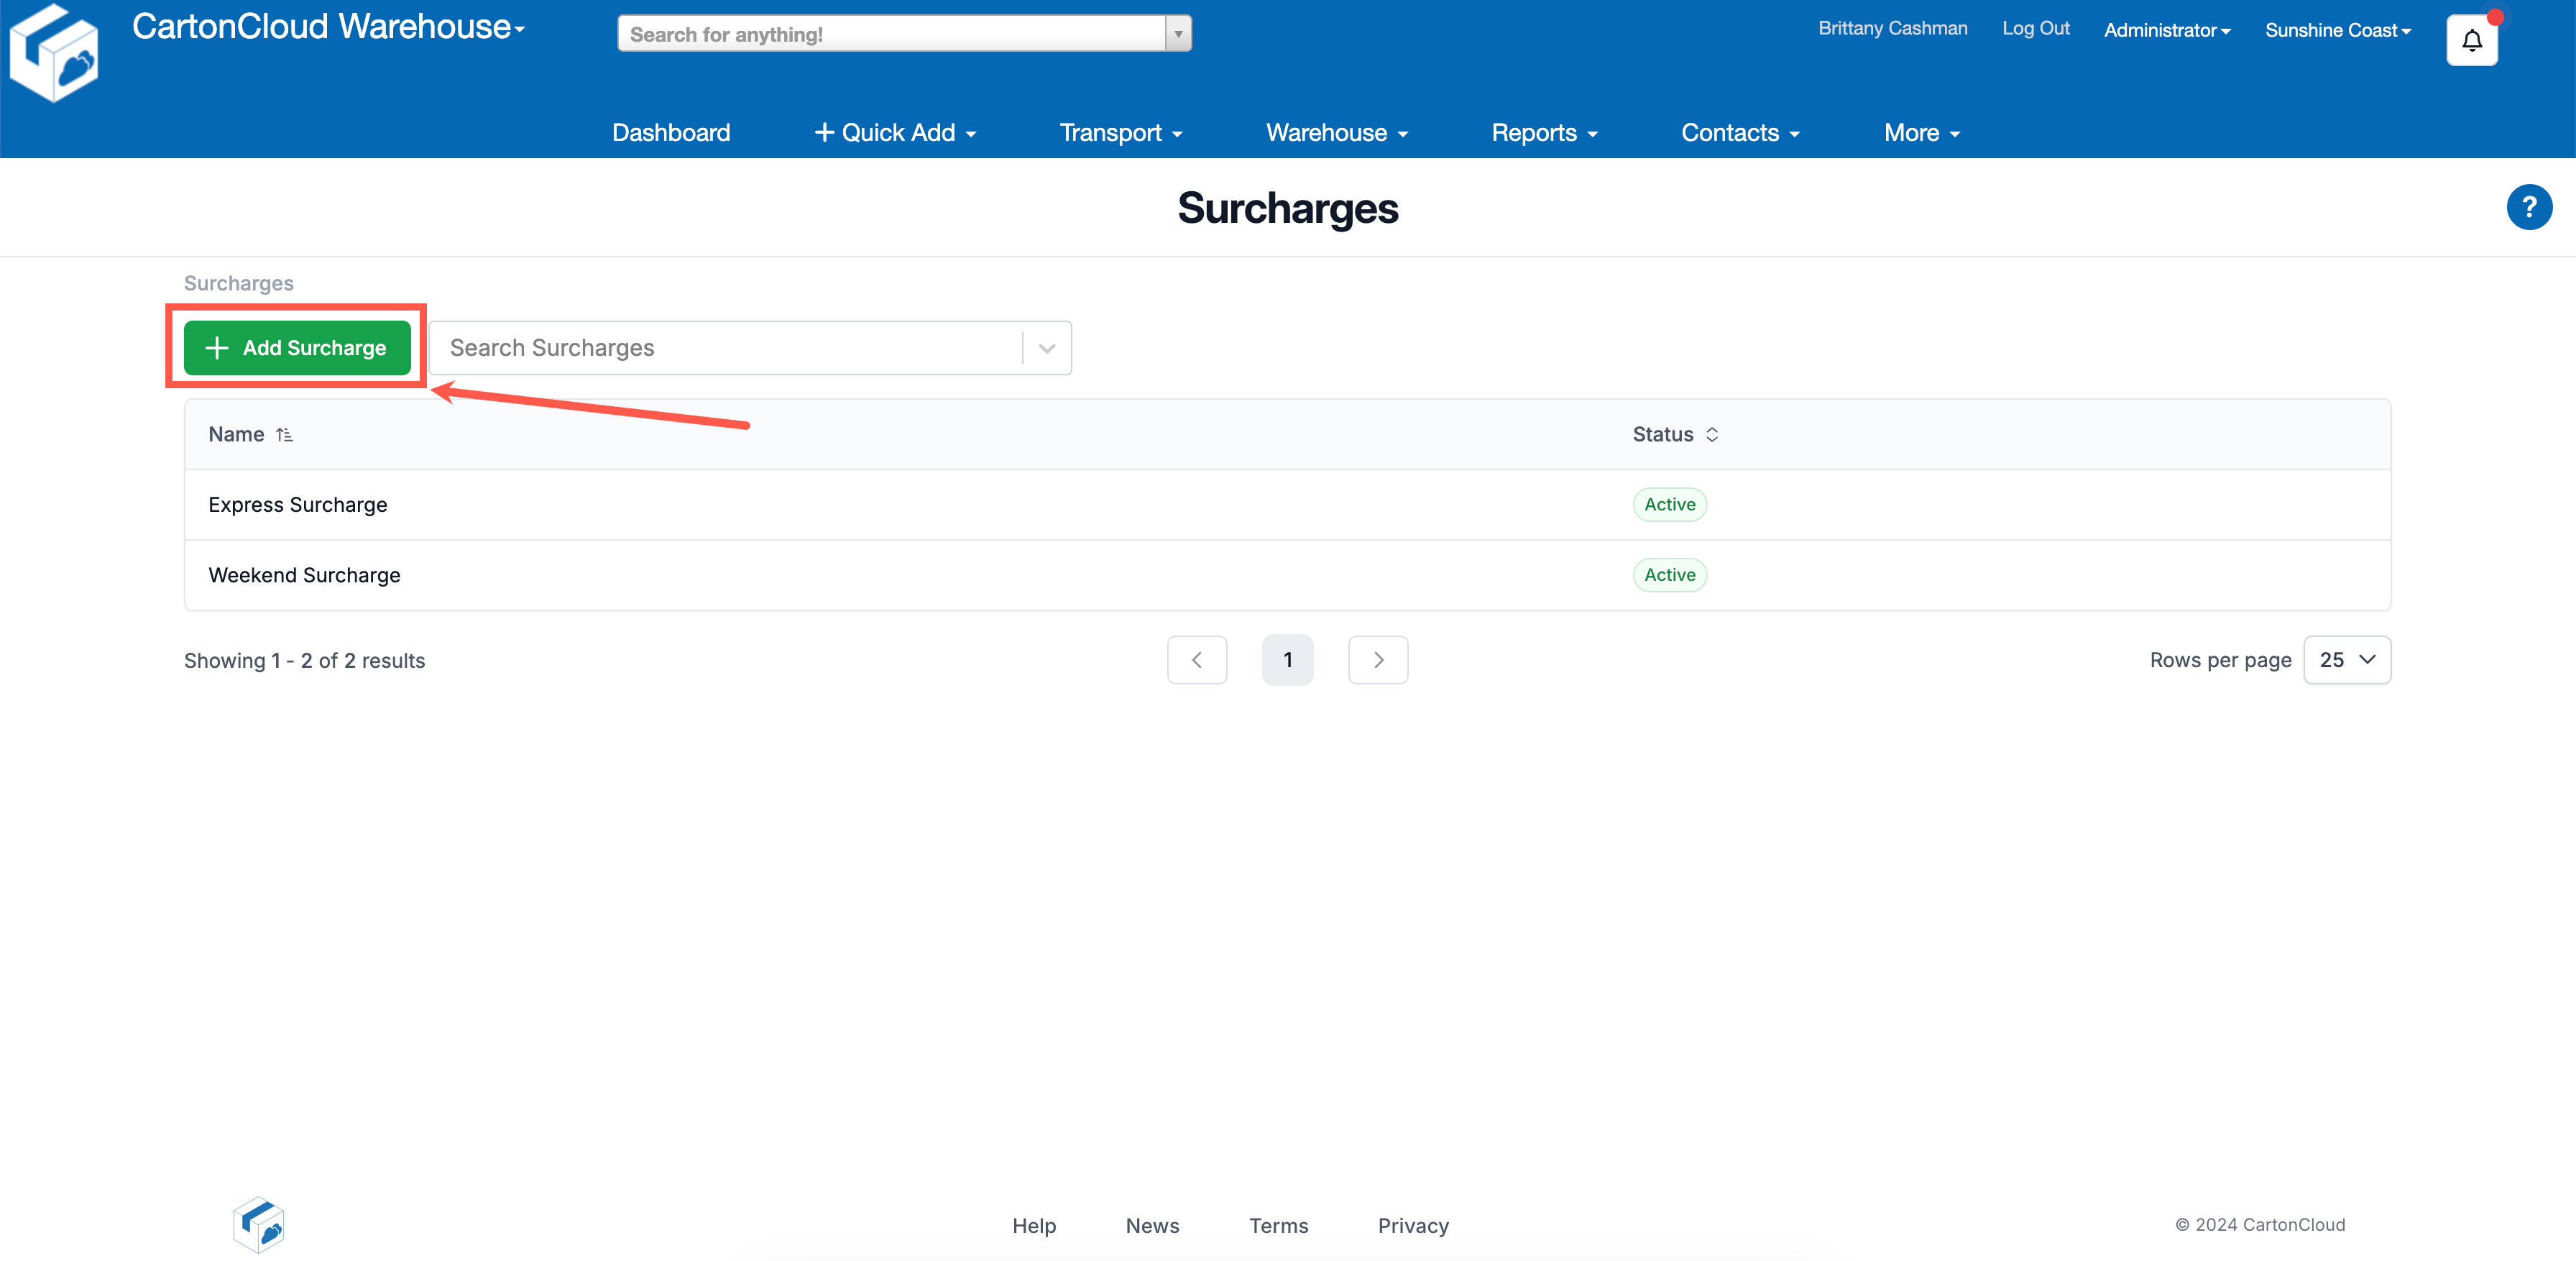Image resolution: width=2576 pixels, height=1261 pixels.
Task: Select page 1 in pagination
Action: click(x=1288, y=660)
